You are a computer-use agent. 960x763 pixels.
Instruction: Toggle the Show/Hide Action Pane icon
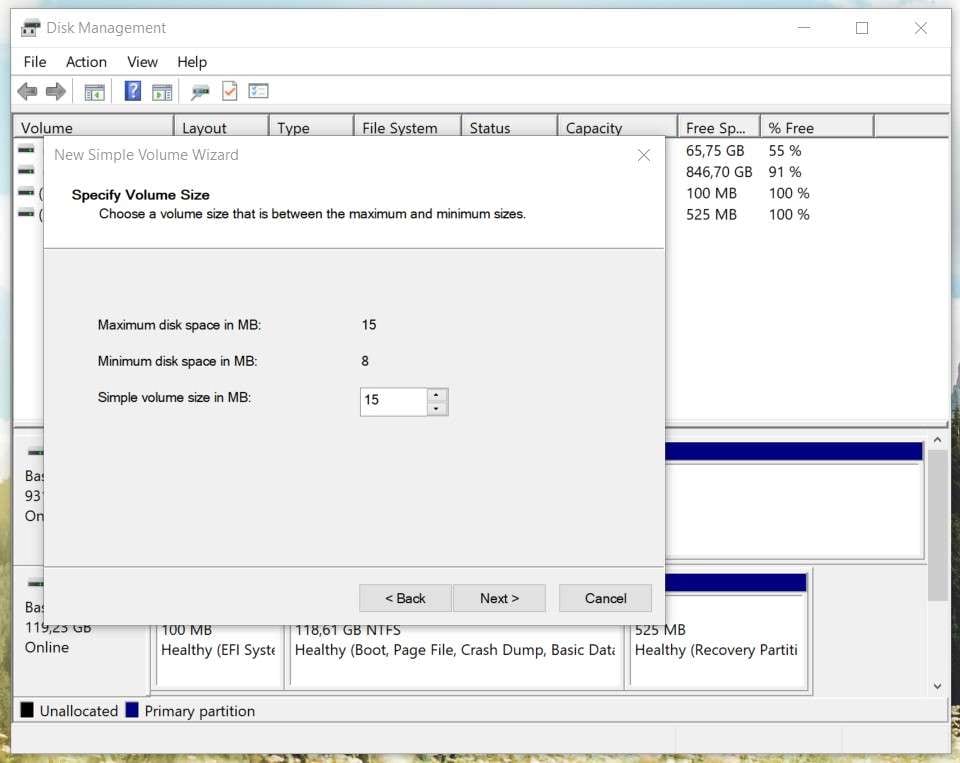coord(162,92)
